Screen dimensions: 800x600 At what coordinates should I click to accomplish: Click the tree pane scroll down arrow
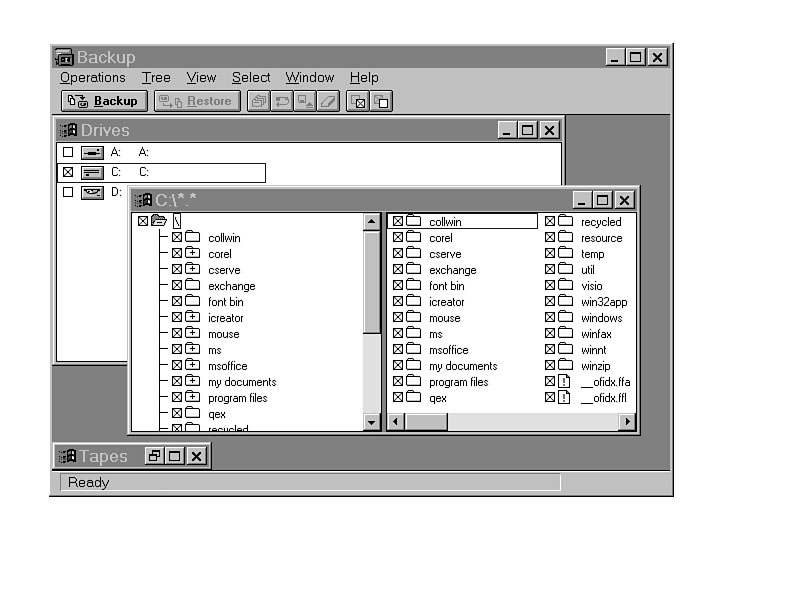(x=372, y=422)
